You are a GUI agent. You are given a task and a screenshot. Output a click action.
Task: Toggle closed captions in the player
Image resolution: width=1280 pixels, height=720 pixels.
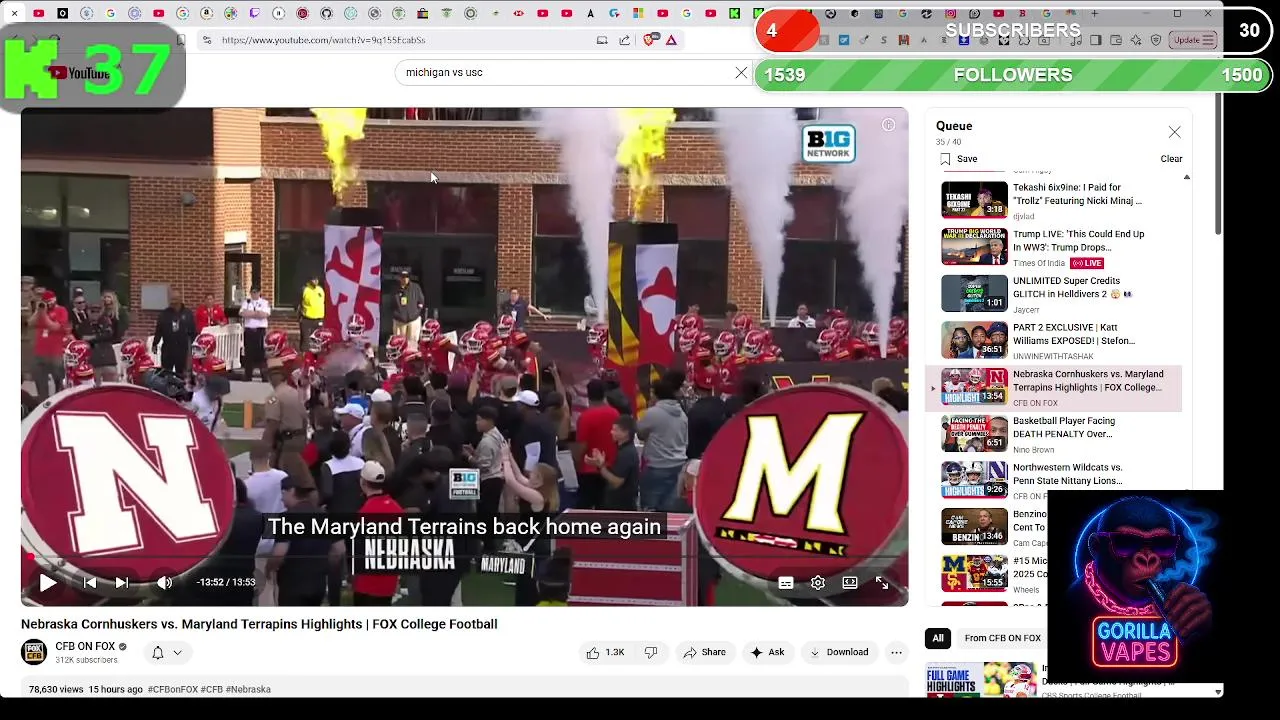[x=786, y=583]
